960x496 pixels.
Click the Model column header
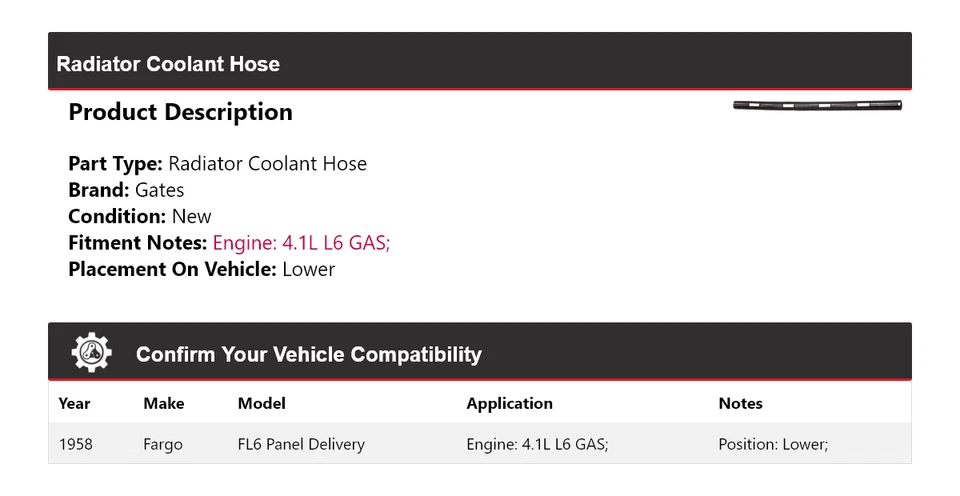pyautogui.click(x=262, y=404)
